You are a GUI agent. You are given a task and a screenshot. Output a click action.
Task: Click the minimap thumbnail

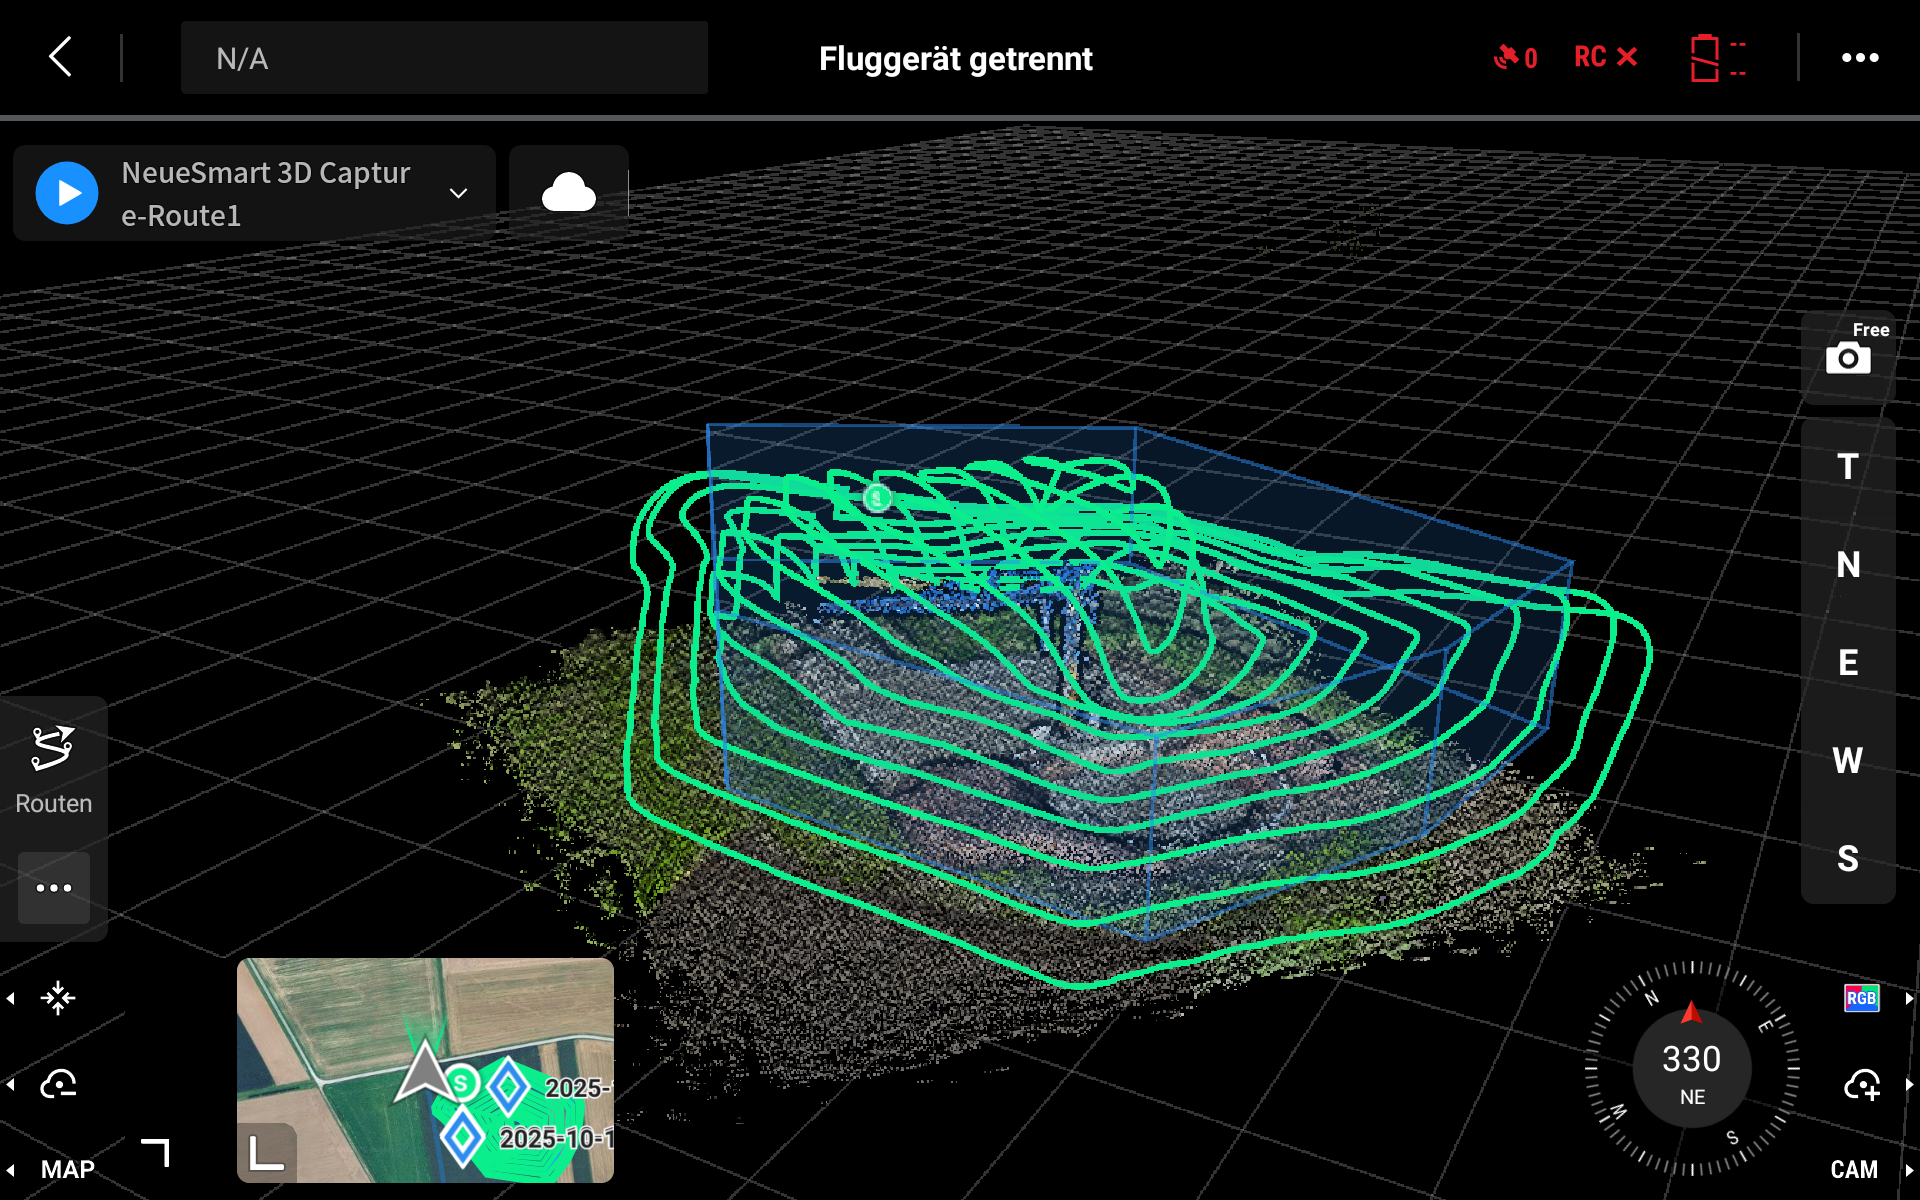click(x=425, y=1070)
